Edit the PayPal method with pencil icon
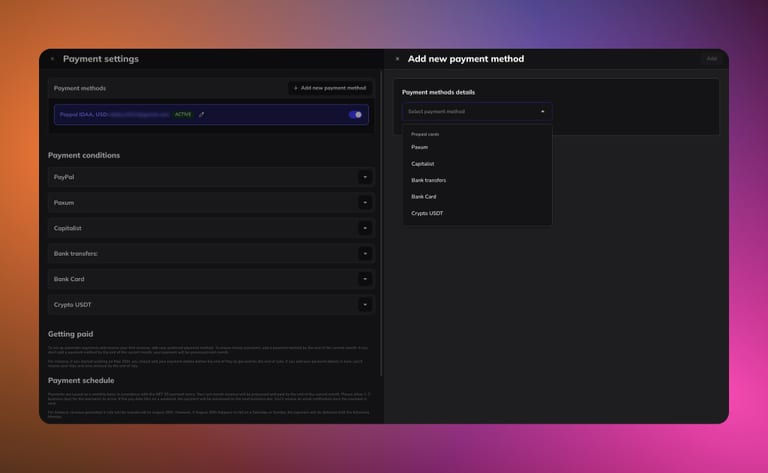The image size is (768, 473). (x=201, y=115)
